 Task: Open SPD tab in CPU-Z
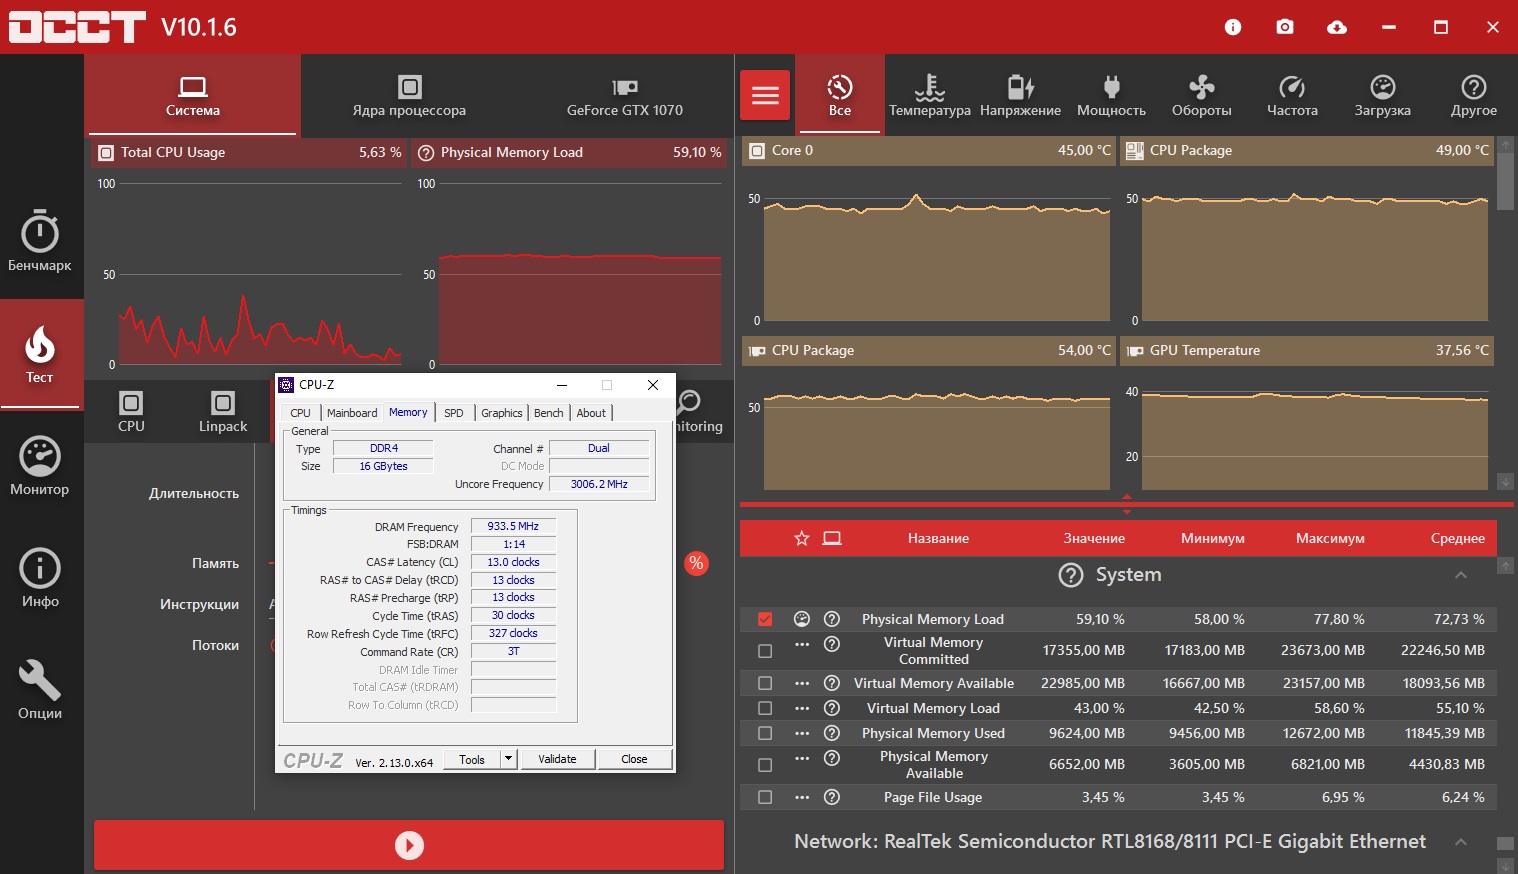(x=454, y=413)
